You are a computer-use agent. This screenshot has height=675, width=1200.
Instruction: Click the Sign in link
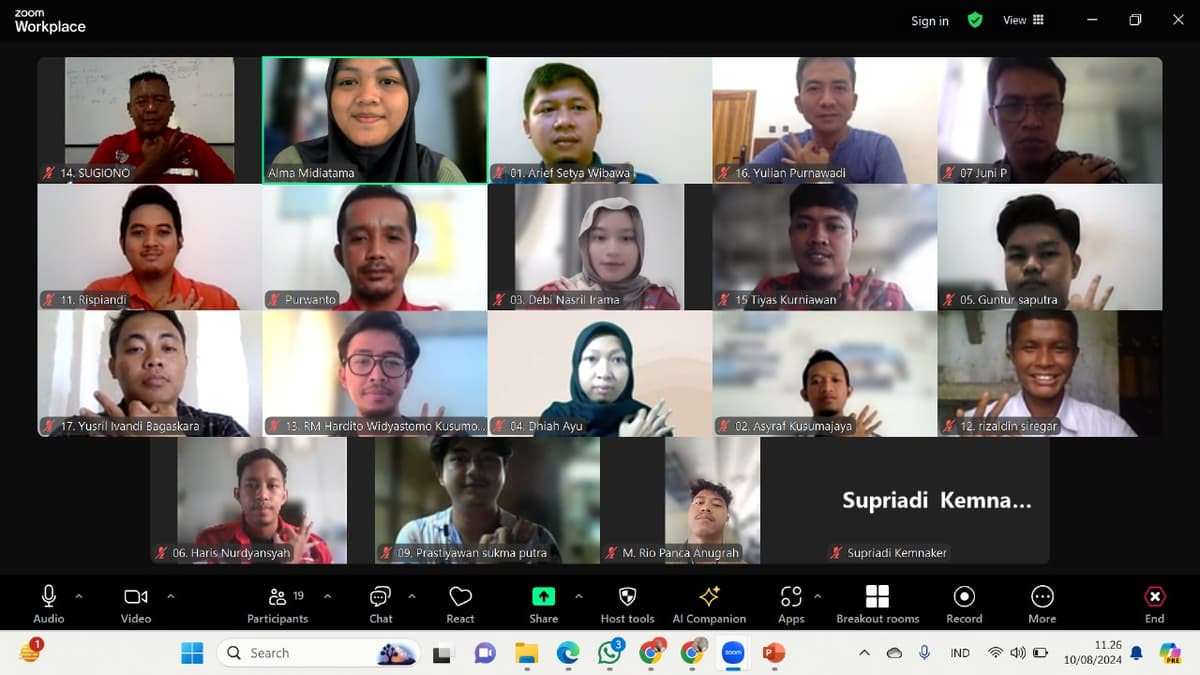pos(930,21)
